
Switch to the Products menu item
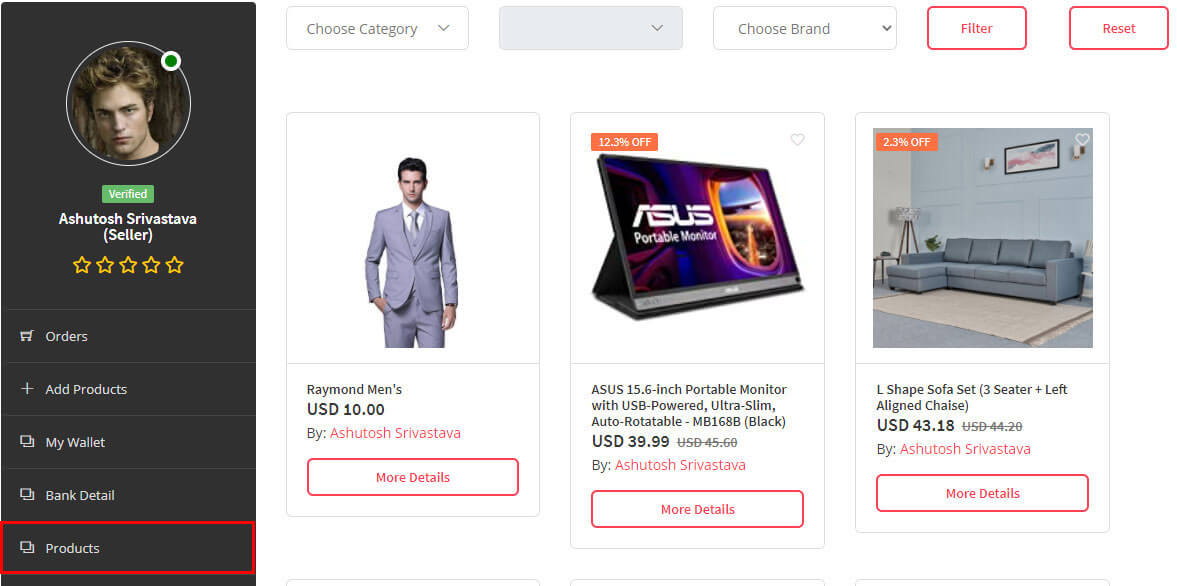click(x=74, y=547)
